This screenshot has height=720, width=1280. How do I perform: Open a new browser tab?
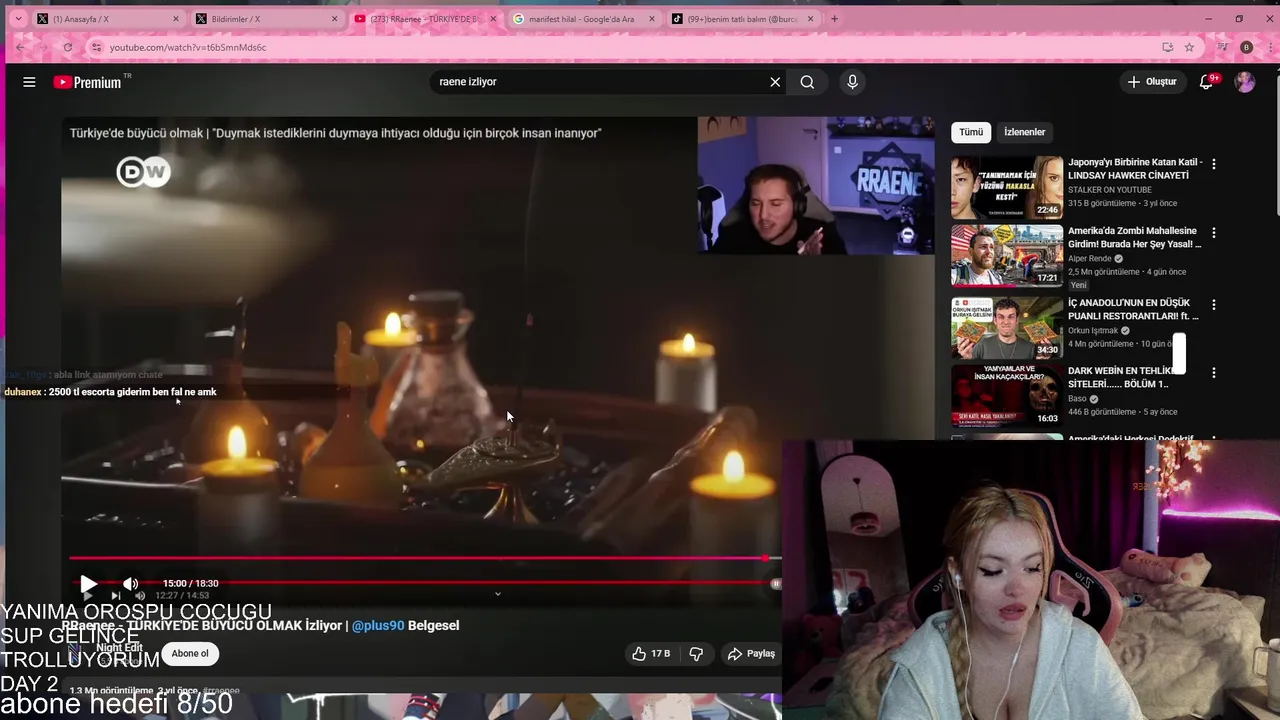[x=835, y=19]
